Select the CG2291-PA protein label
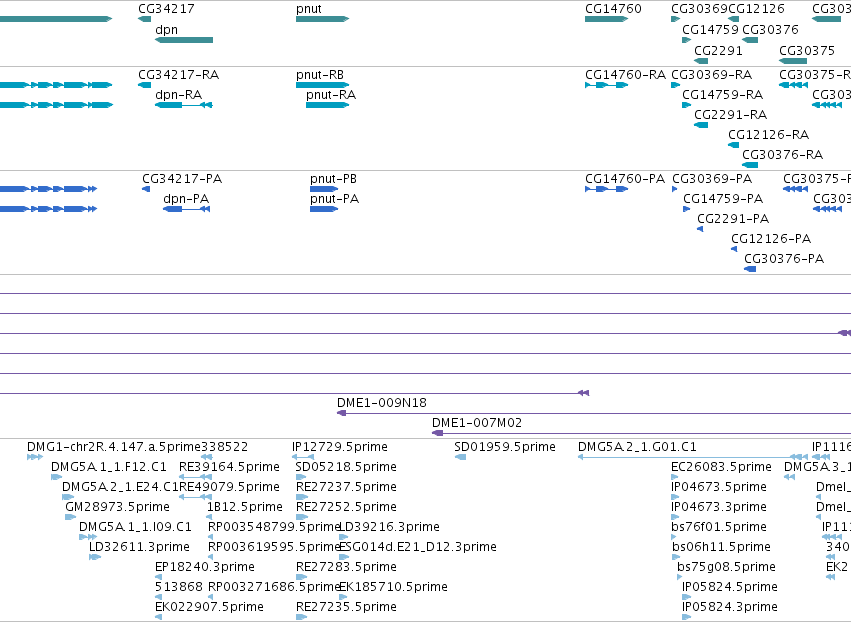The width and height of the screenshot is (851, 622). click(x=733, y=219)
